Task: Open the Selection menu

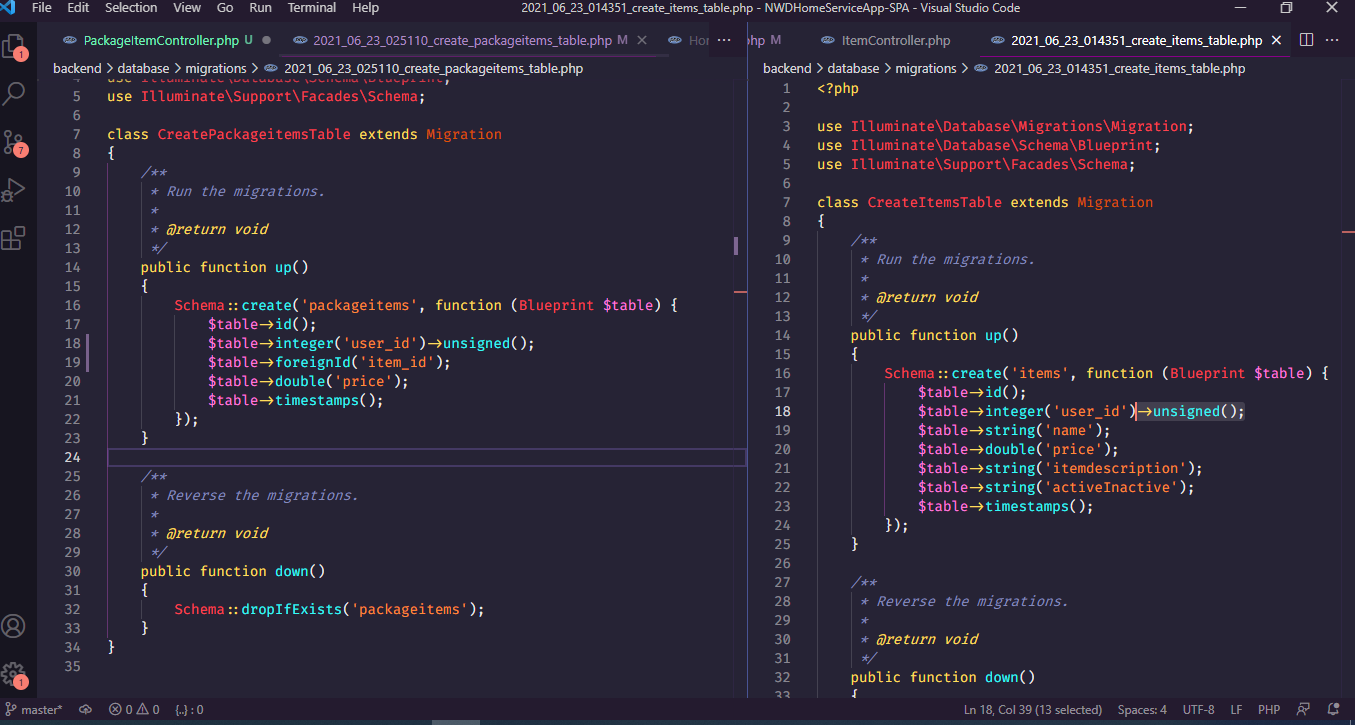Action: pos(131,8)
